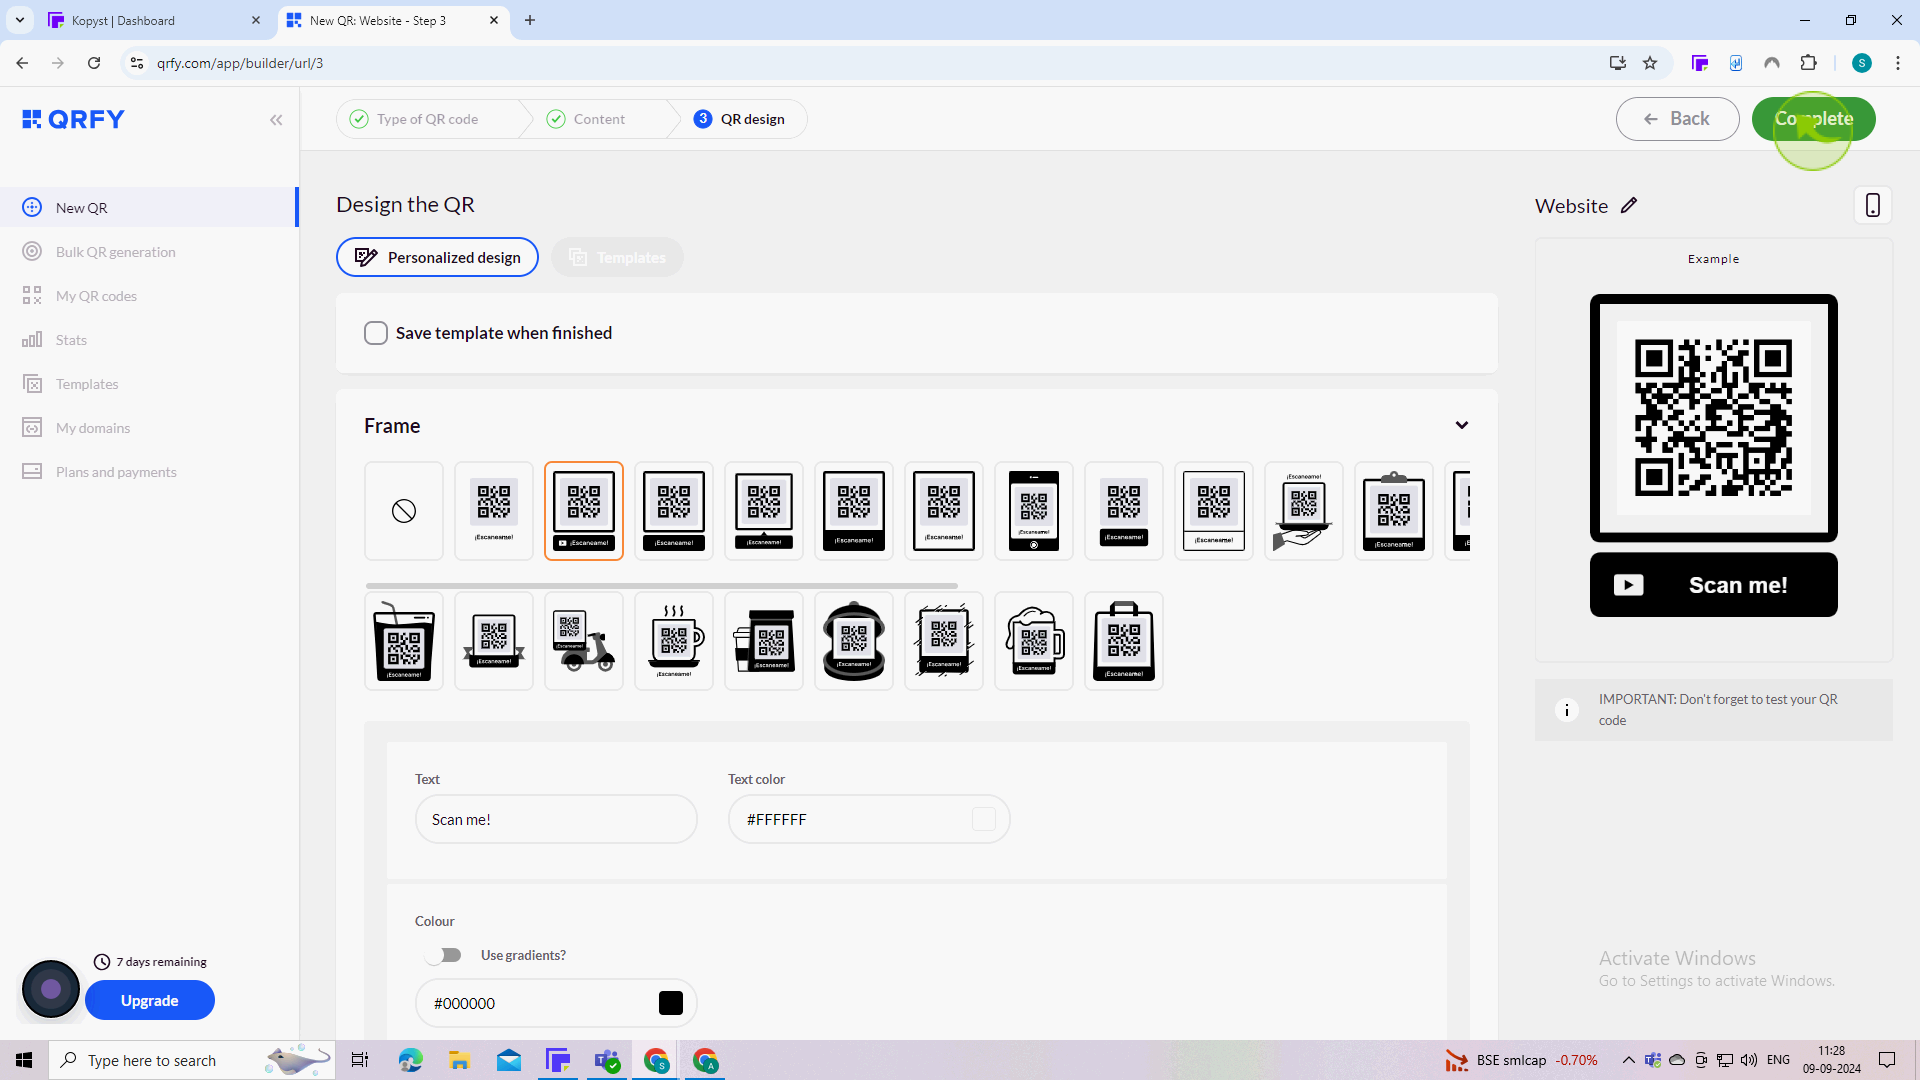Click the Kopyst extension icon in toolbar
Viewport: 1920px width, 1080px height.
(1700, 63)
